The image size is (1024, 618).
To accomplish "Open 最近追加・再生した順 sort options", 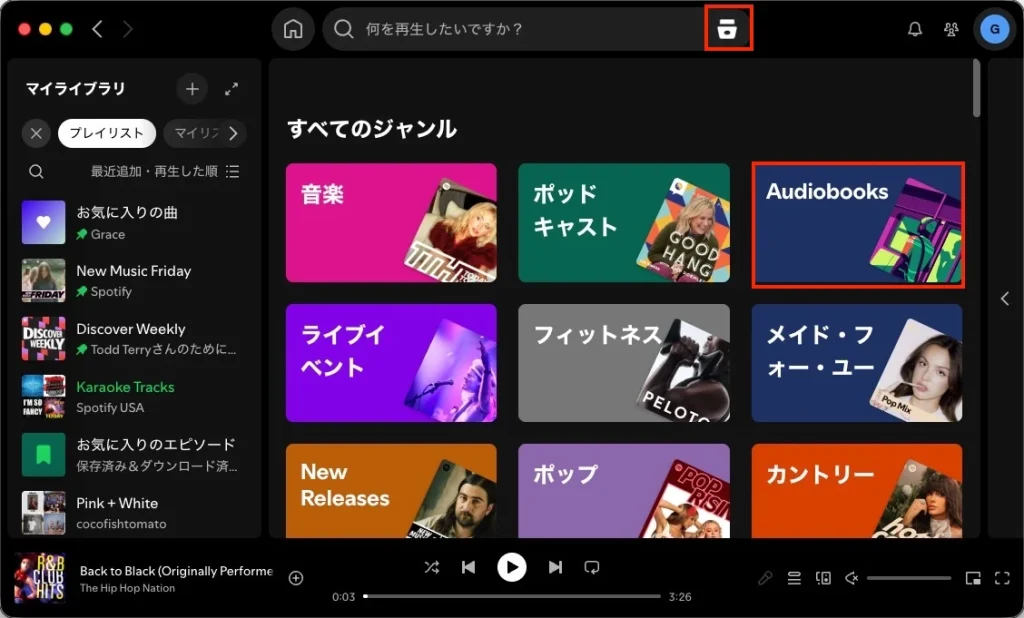I will [165, 171].
